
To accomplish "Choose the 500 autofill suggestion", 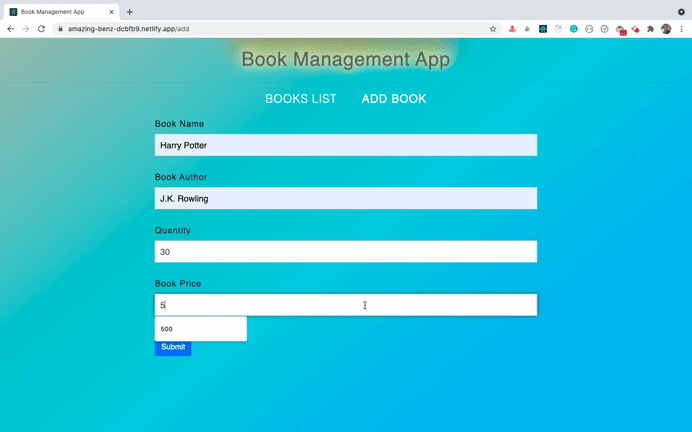I will coord(201,329).
